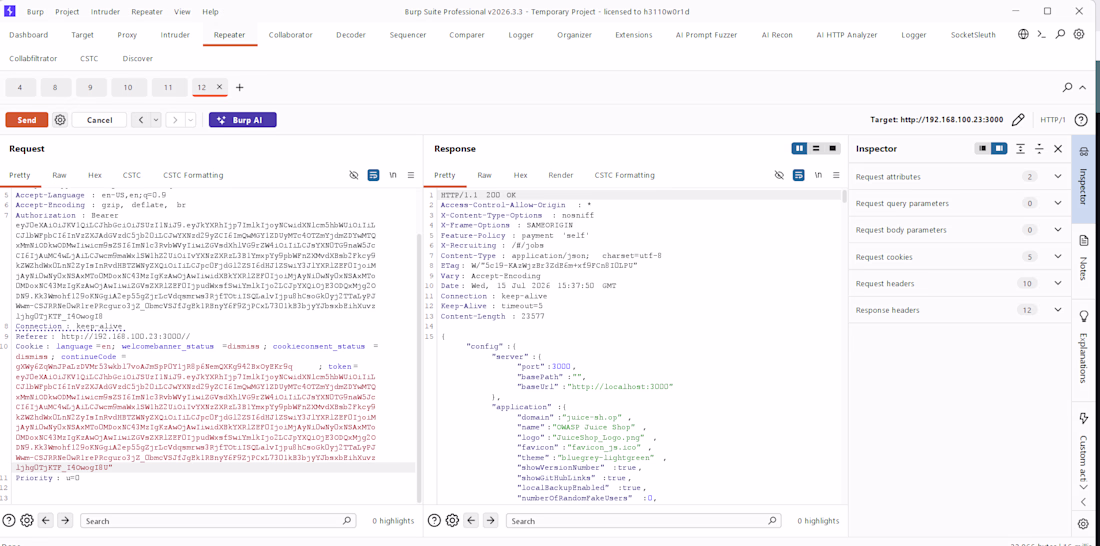The height and width of the screenshot is (546, 1100).
Task: Switch to side-by-side response layout
Action: [799, 149]
